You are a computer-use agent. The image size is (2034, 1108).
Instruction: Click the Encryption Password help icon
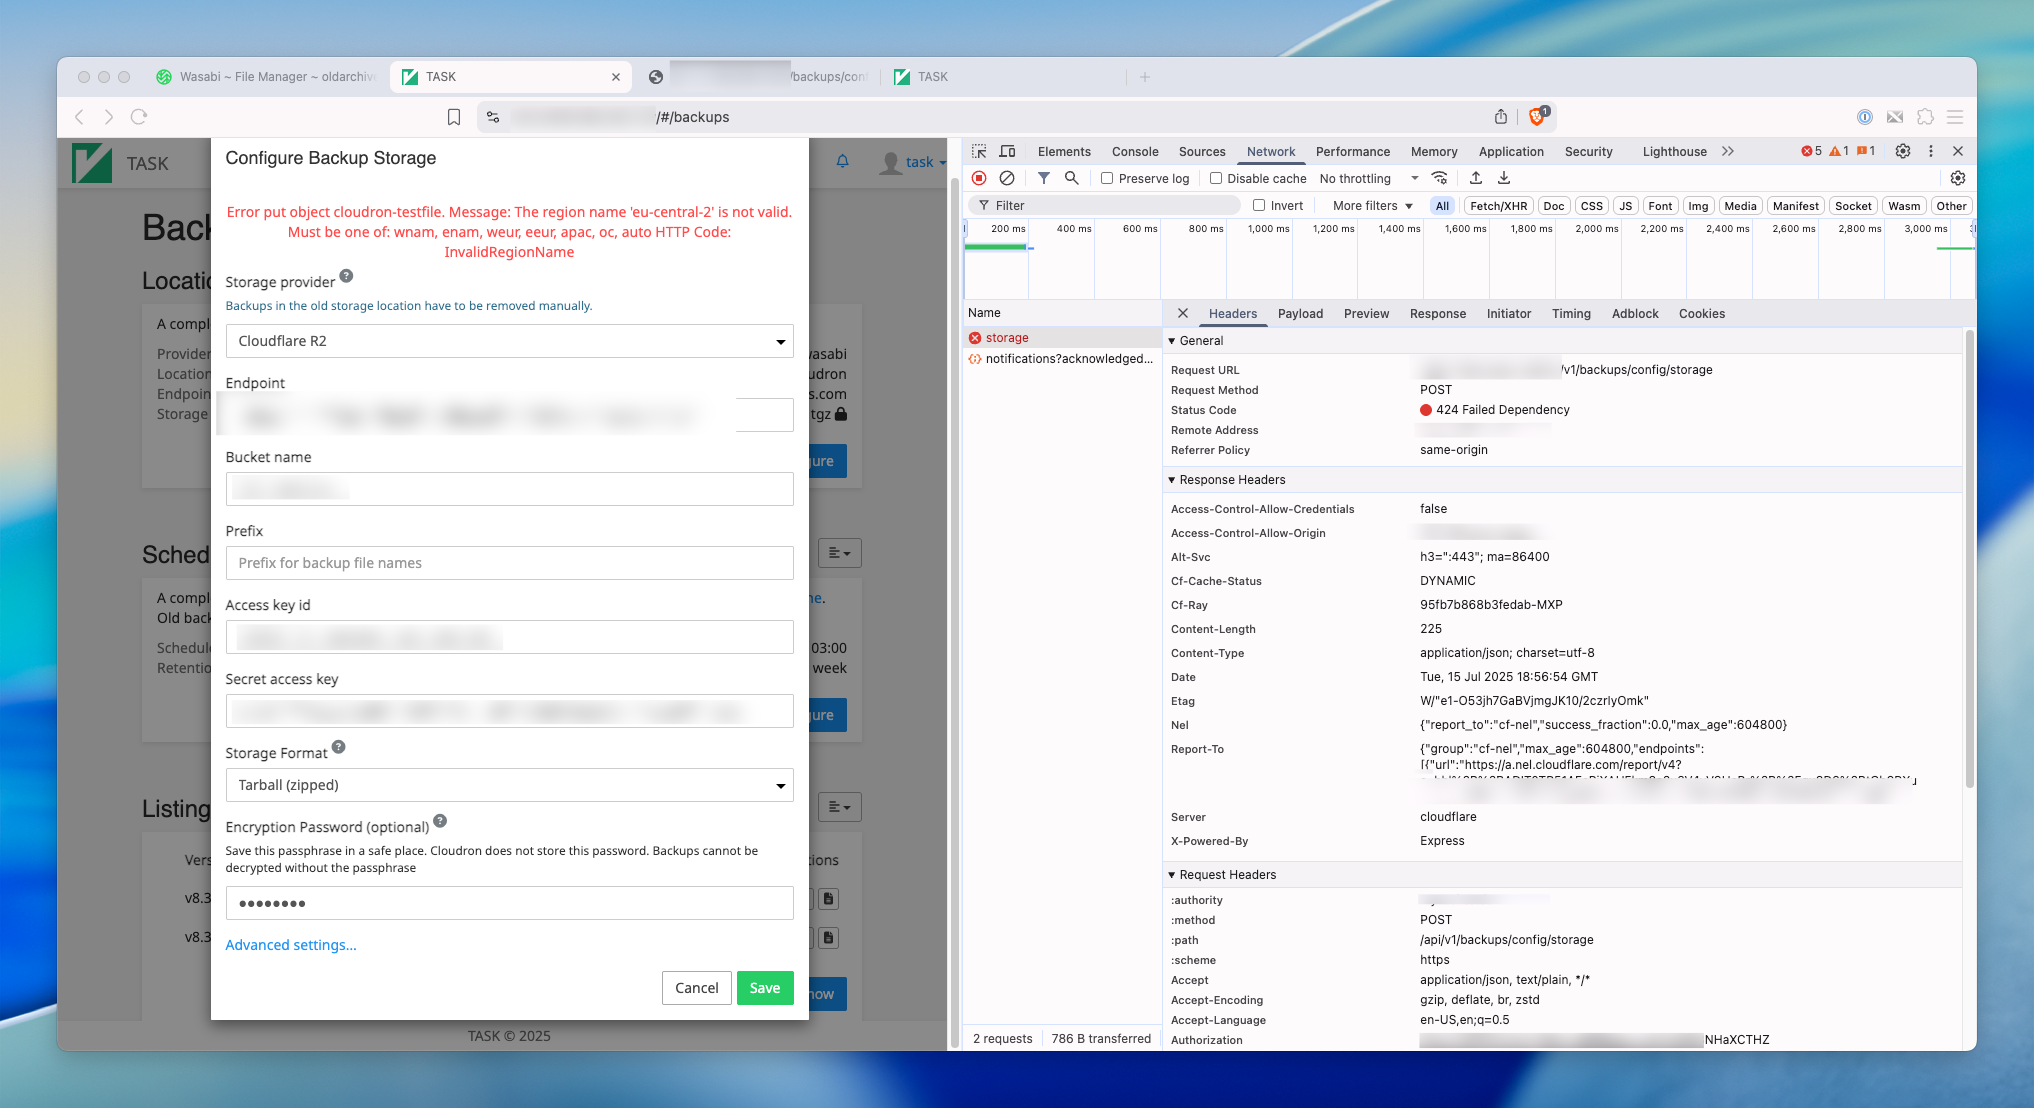click(x=440, y=821)
